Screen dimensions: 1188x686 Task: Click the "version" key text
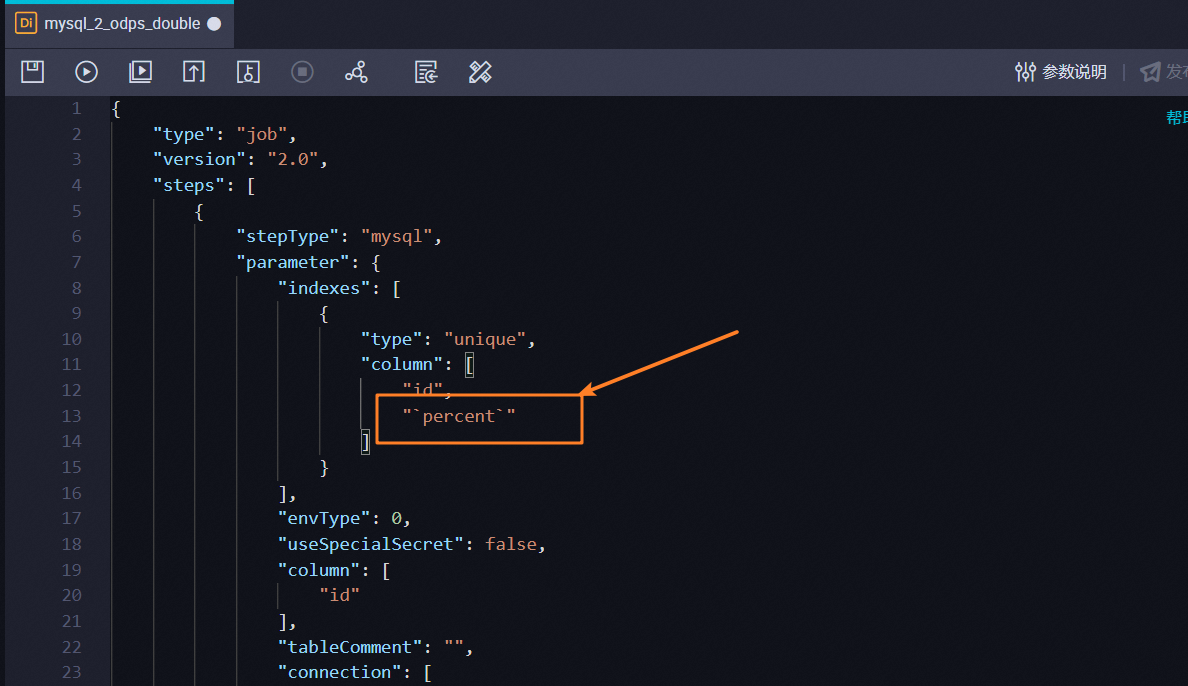click(x=199, y=159)
